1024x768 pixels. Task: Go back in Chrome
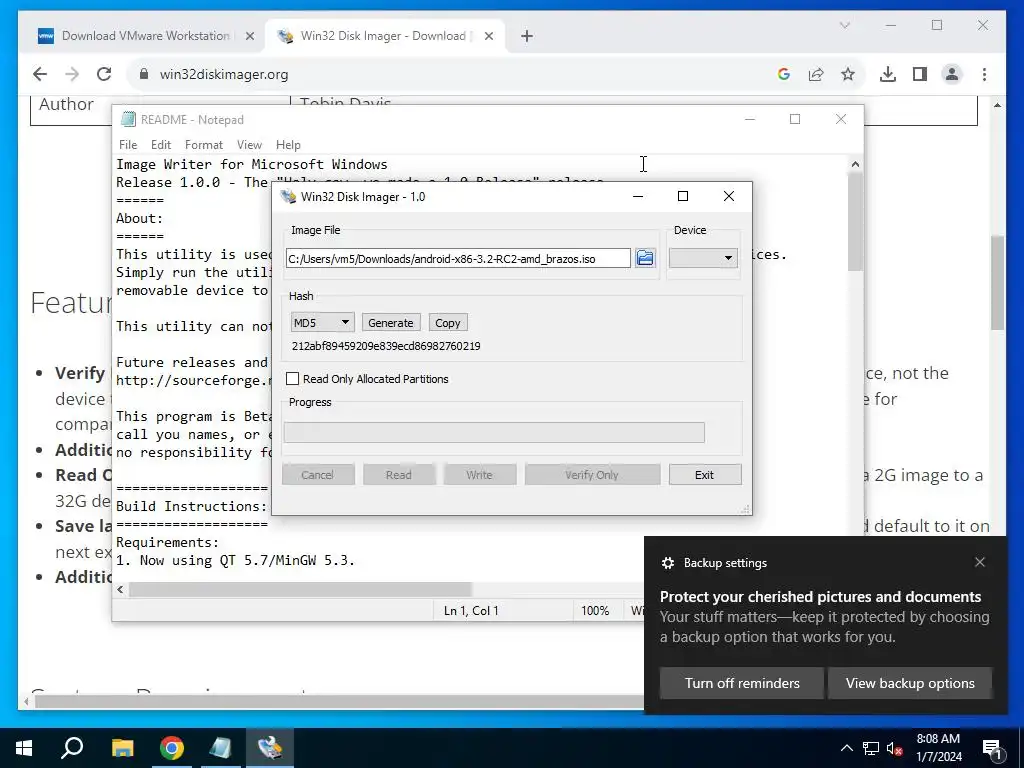[40, 74]
